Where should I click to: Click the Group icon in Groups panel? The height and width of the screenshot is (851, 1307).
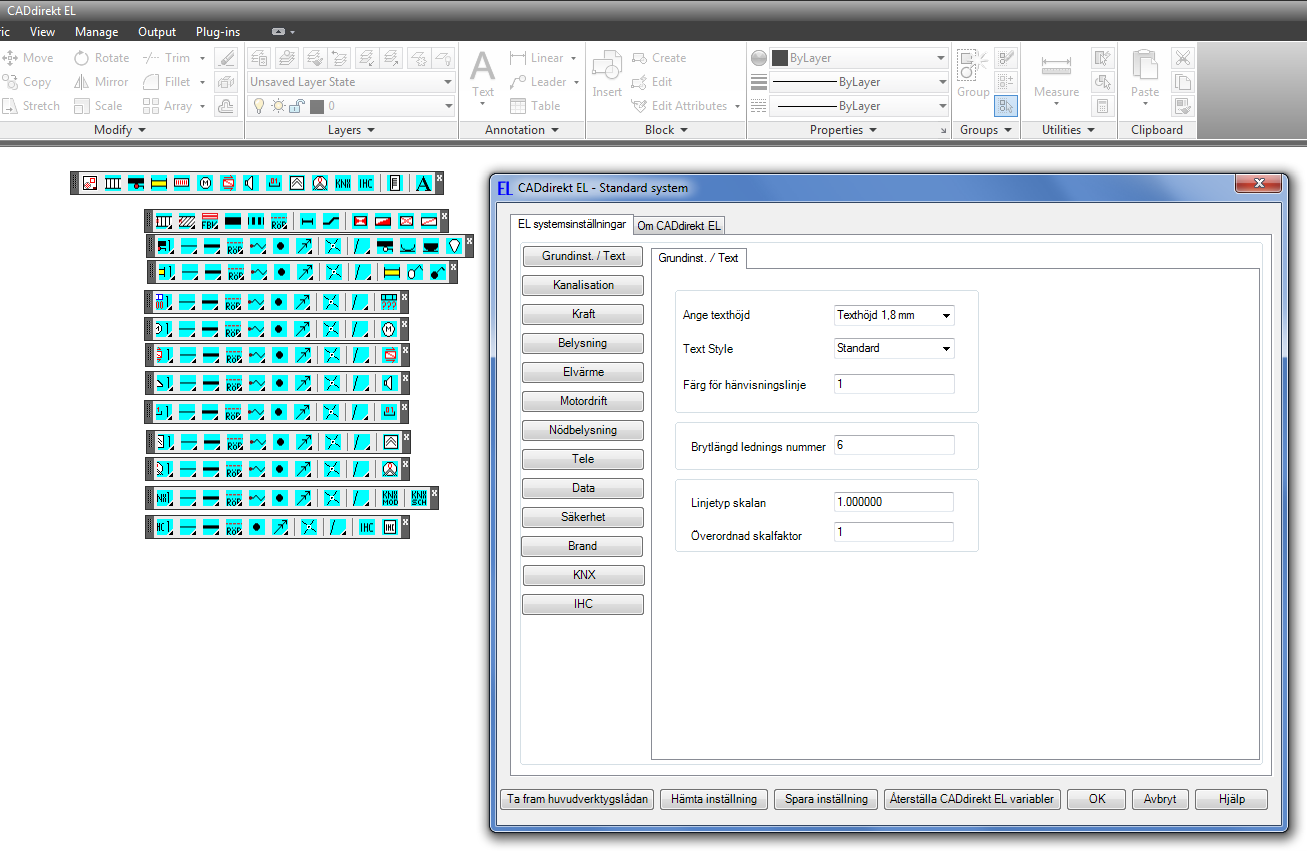click(x=972, y=75)
